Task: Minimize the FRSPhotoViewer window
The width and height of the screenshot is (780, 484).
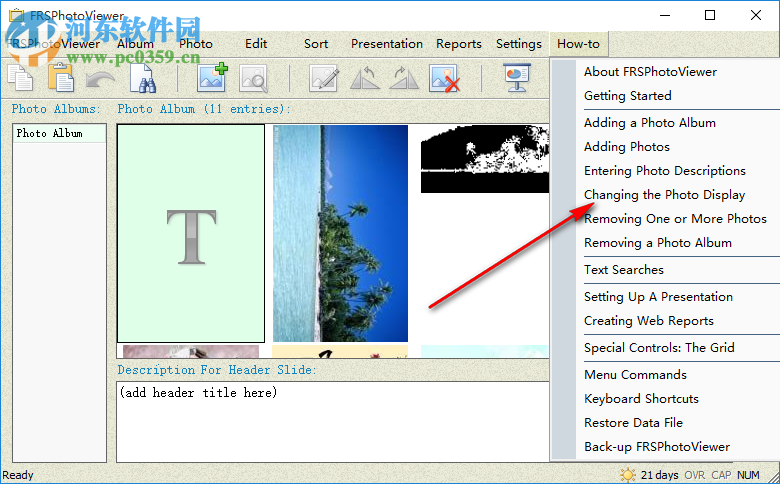Action: tap(665, 15)
